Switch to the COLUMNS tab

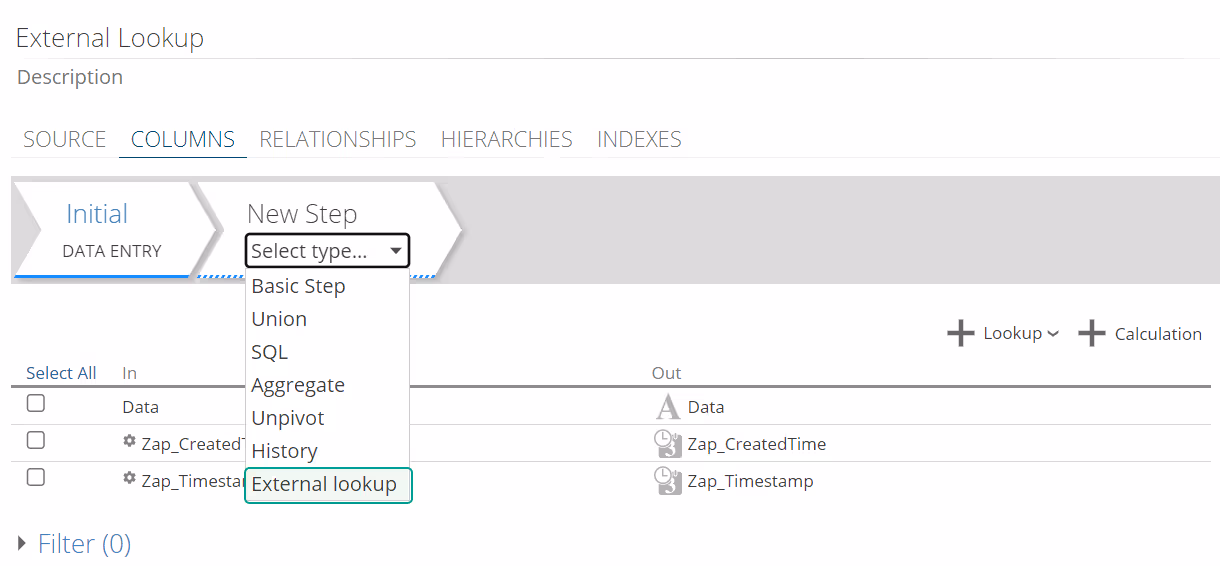pos(183,139)
